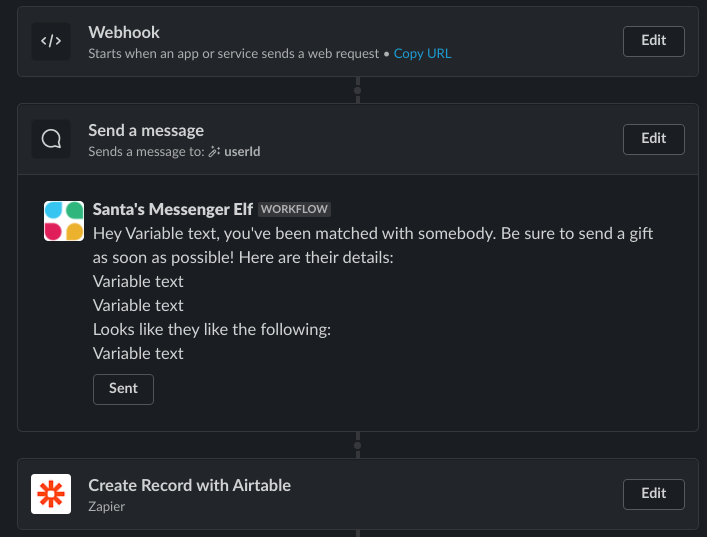
Task: Click the userId recipient variable
Action: point(242,152)
